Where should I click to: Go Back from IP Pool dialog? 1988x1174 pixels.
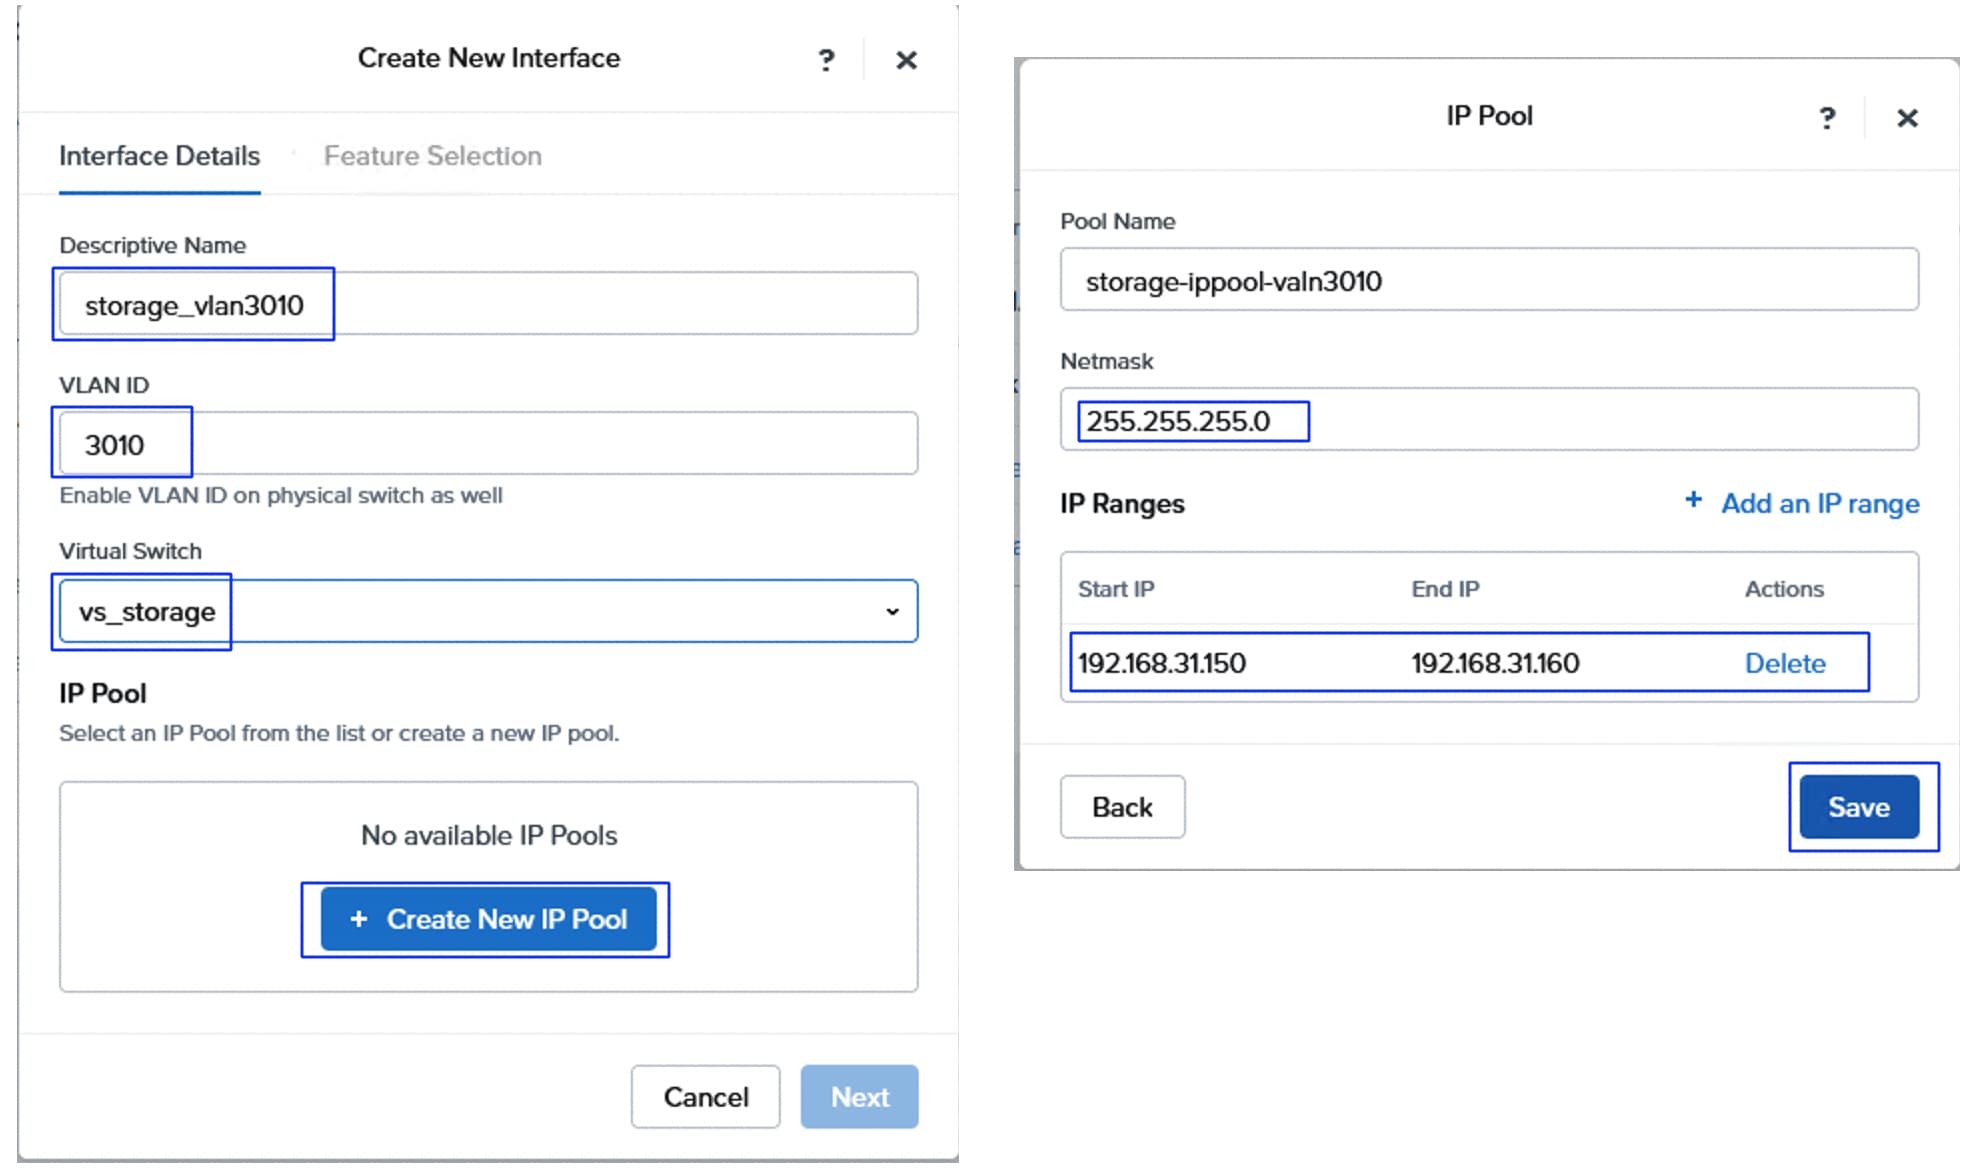1122,807
